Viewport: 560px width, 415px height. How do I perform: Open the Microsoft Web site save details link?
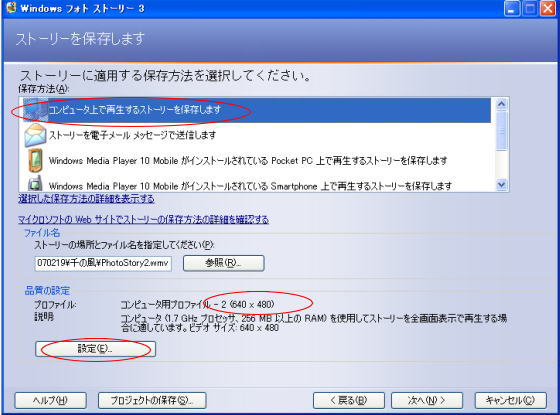click(x=143, y=219)
